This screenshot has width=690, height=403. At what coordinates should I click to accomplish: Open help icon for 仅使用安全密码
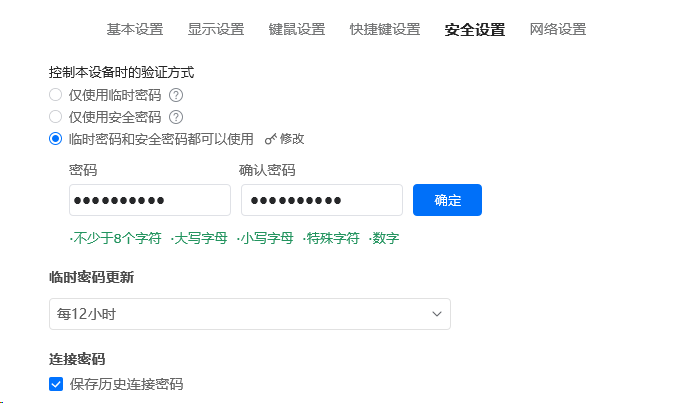tap(176, 117)
